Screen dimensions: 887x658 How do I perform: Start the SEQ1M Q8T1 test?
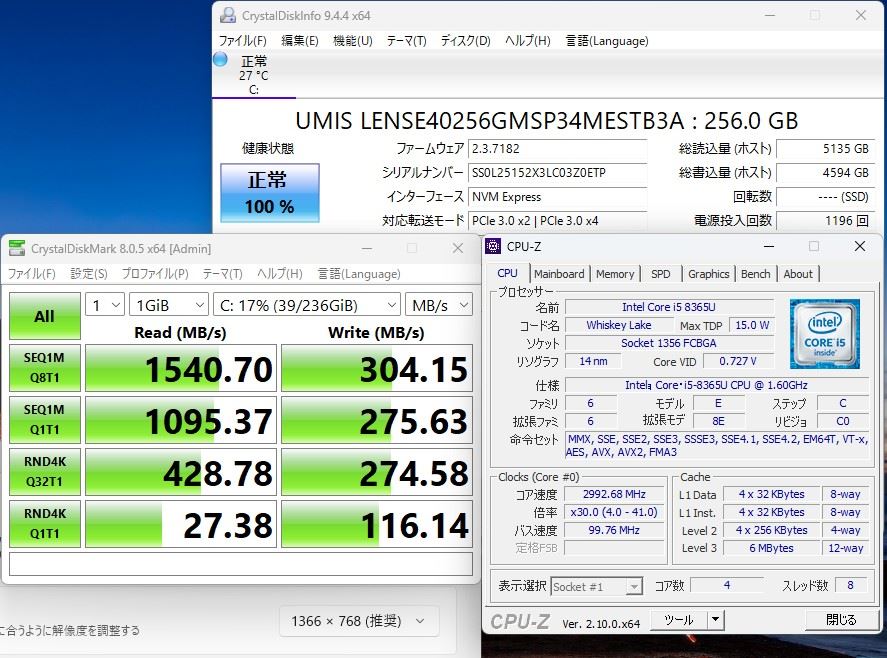pyautogui.click(x=45, y=368)
